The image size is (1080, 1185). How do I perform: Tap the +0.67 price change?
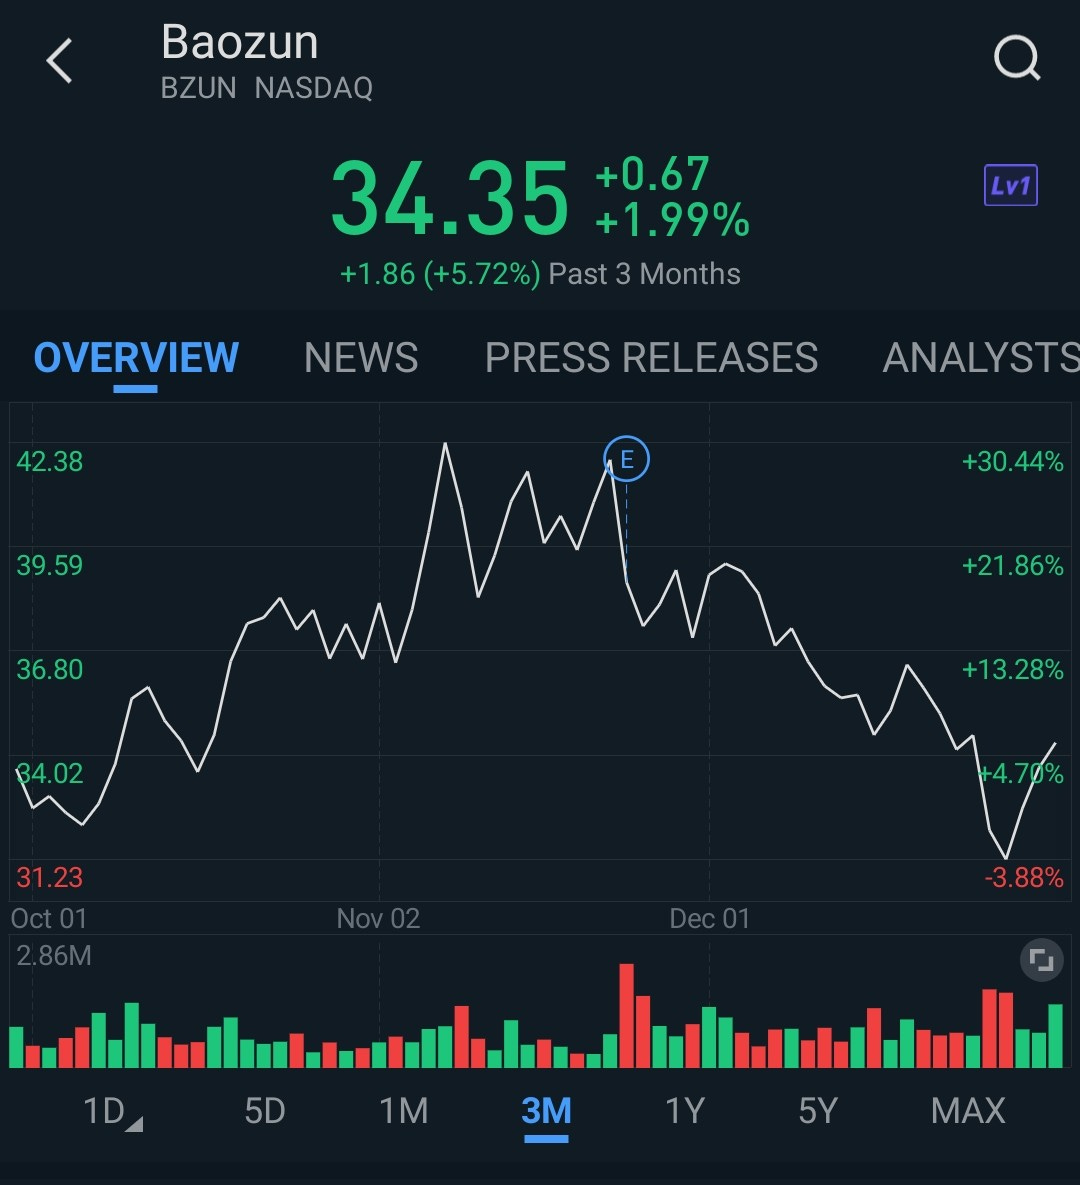point(651,174)
